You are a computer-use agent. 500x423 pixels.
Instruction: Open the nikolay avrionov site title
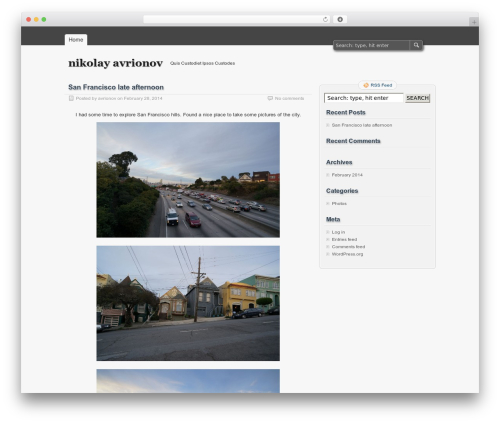pos(115,63)
